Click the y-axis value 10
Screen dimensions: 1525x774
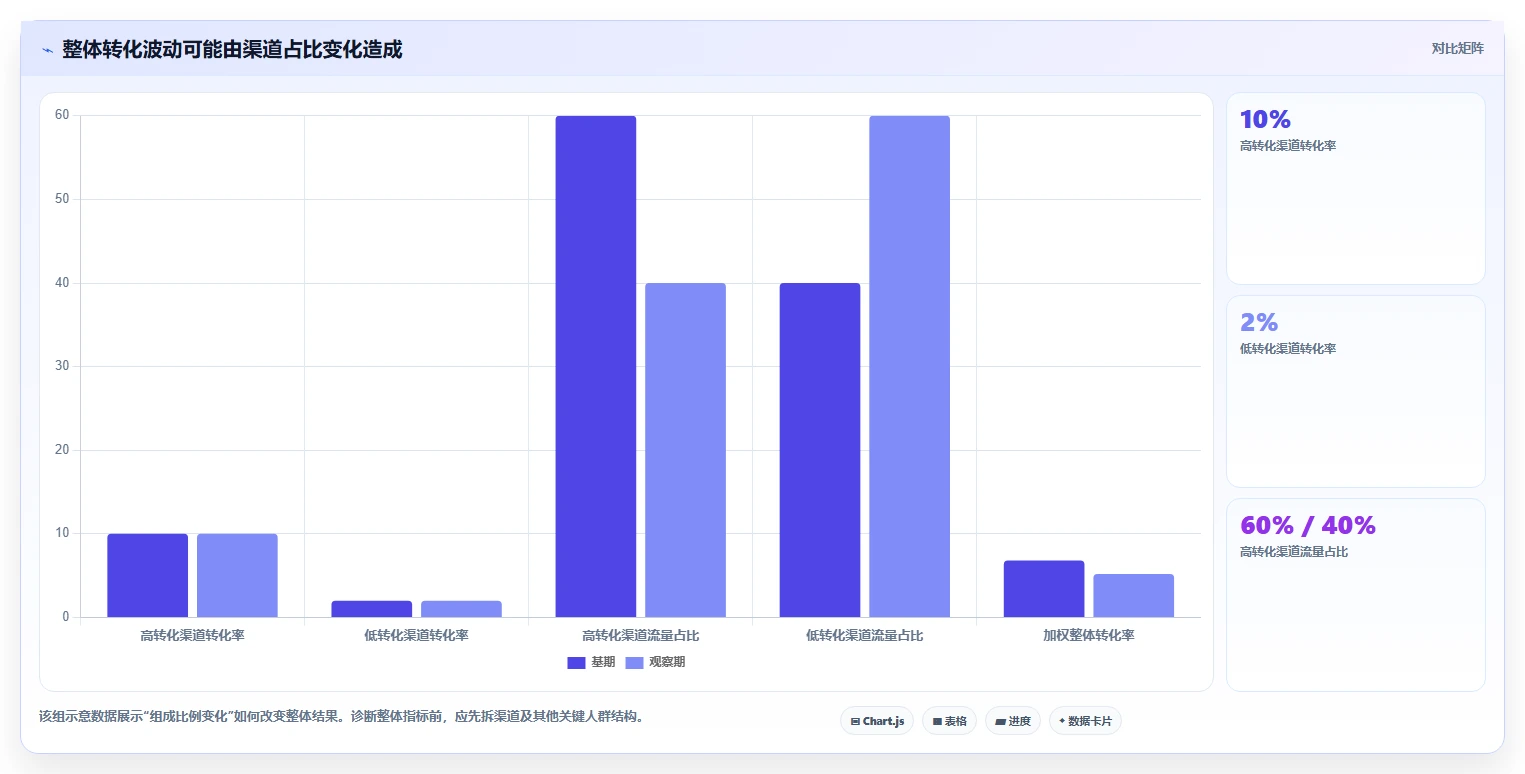coord(62,533)
